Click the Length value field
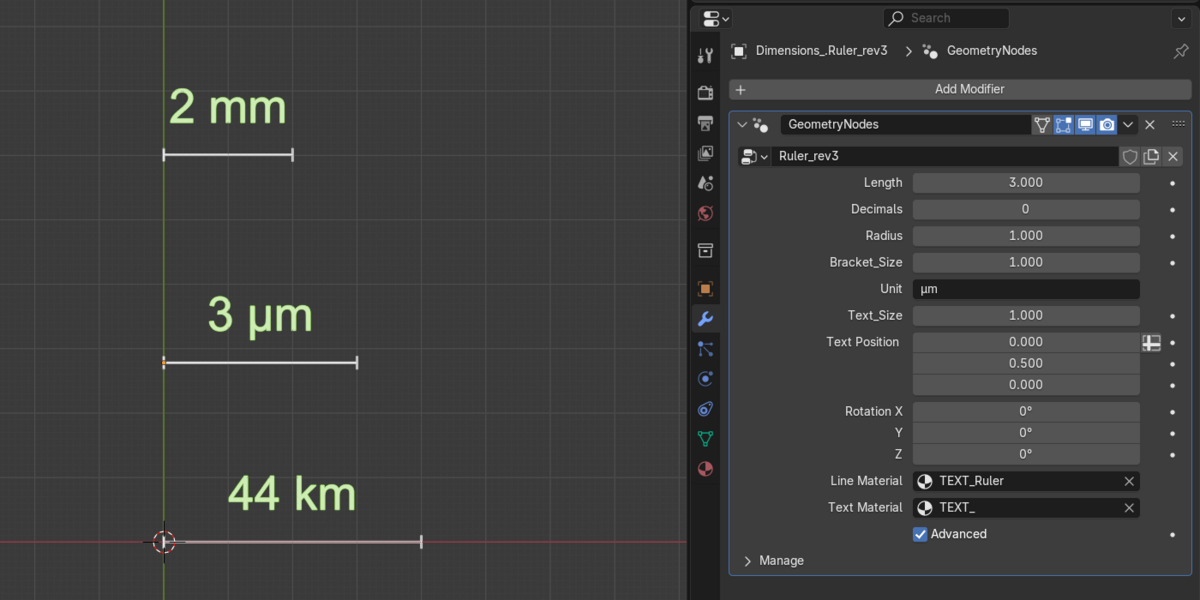1200x600 pixels. (1026, 183)
